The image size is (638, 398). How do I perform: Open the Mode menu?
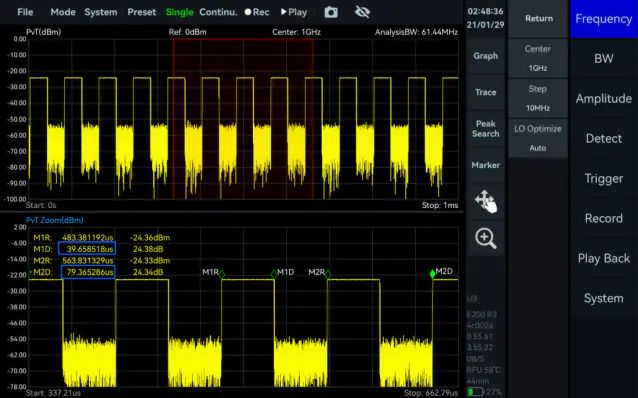pyautogui.click(x=63, y=12)
